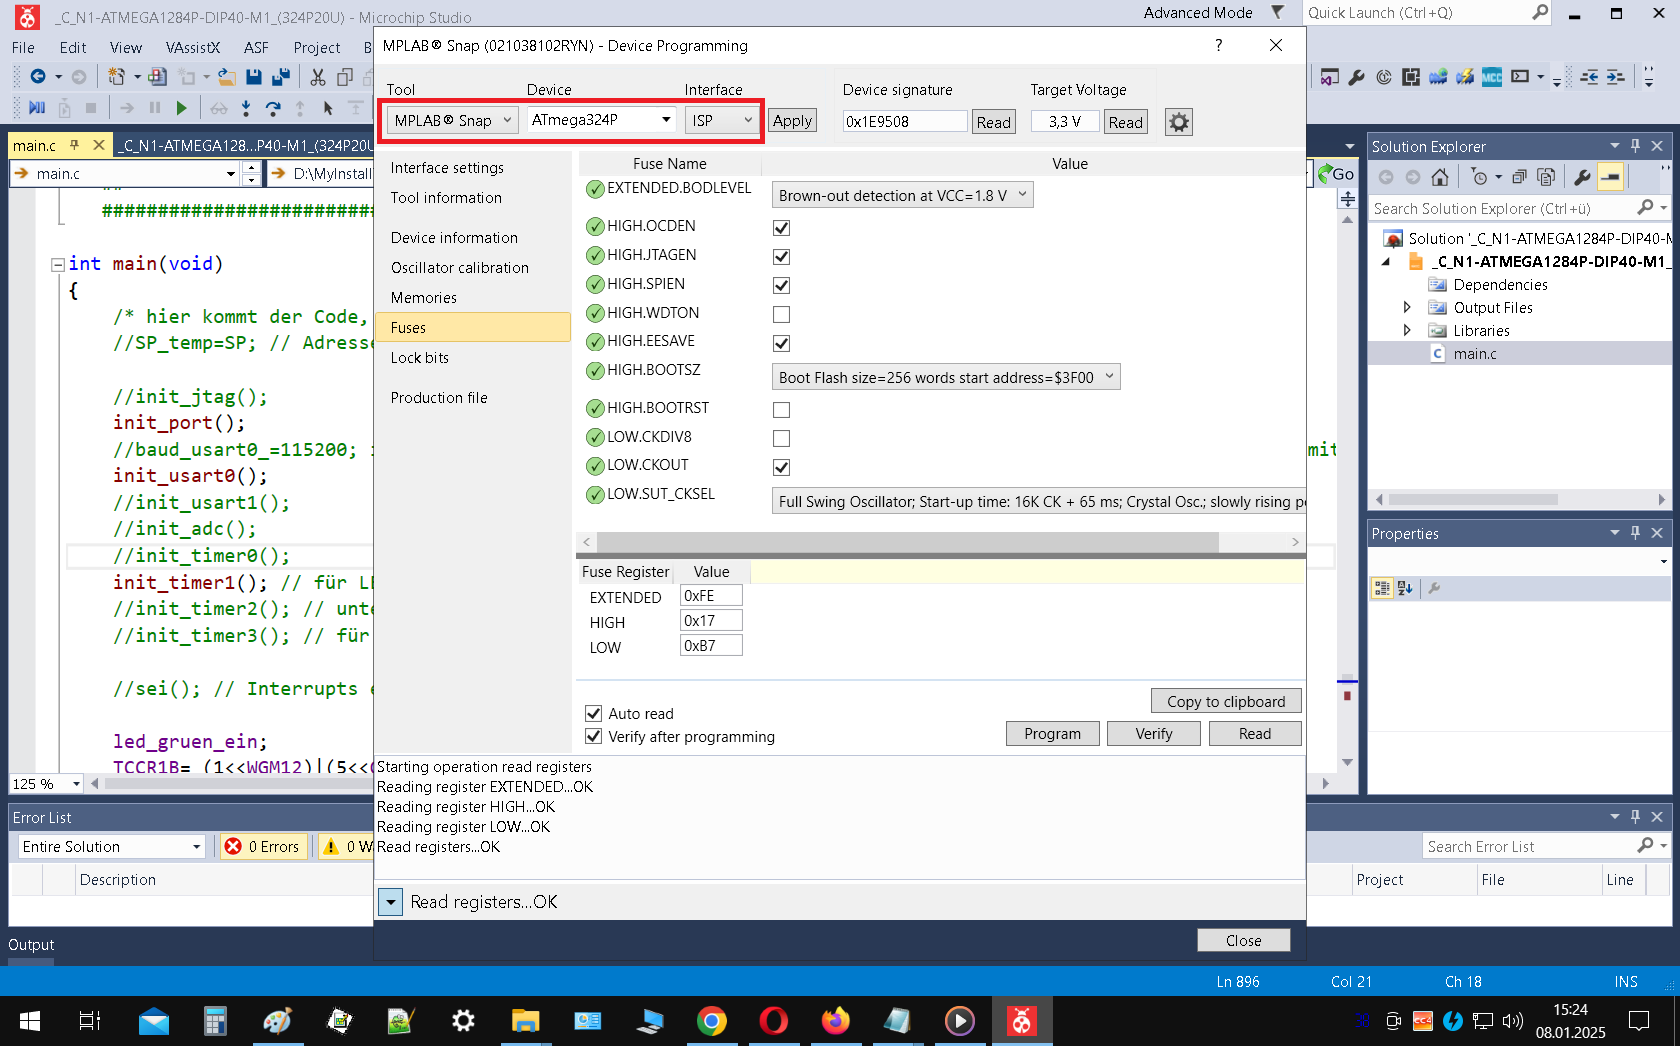Open the Device dropdown showing ATmega324P
This screenshot has height=1048, width=1680.
click(x=602, y=120)
